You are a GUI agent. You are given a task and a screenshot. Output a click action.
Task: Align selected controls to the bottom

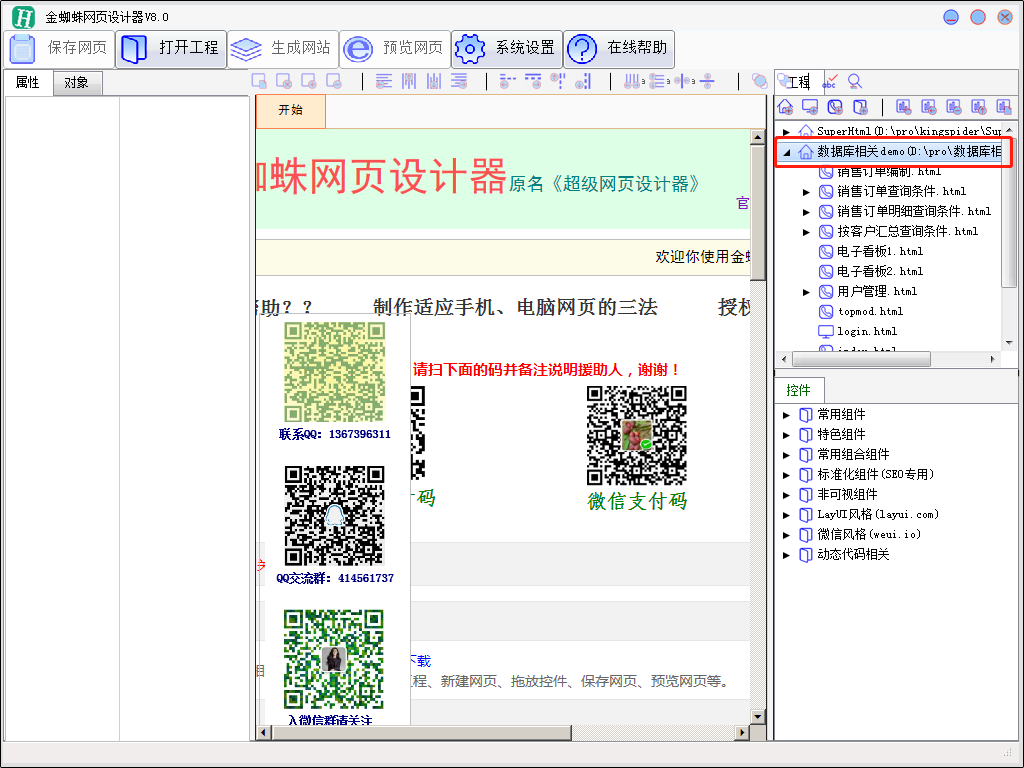(x=434, y=81)
